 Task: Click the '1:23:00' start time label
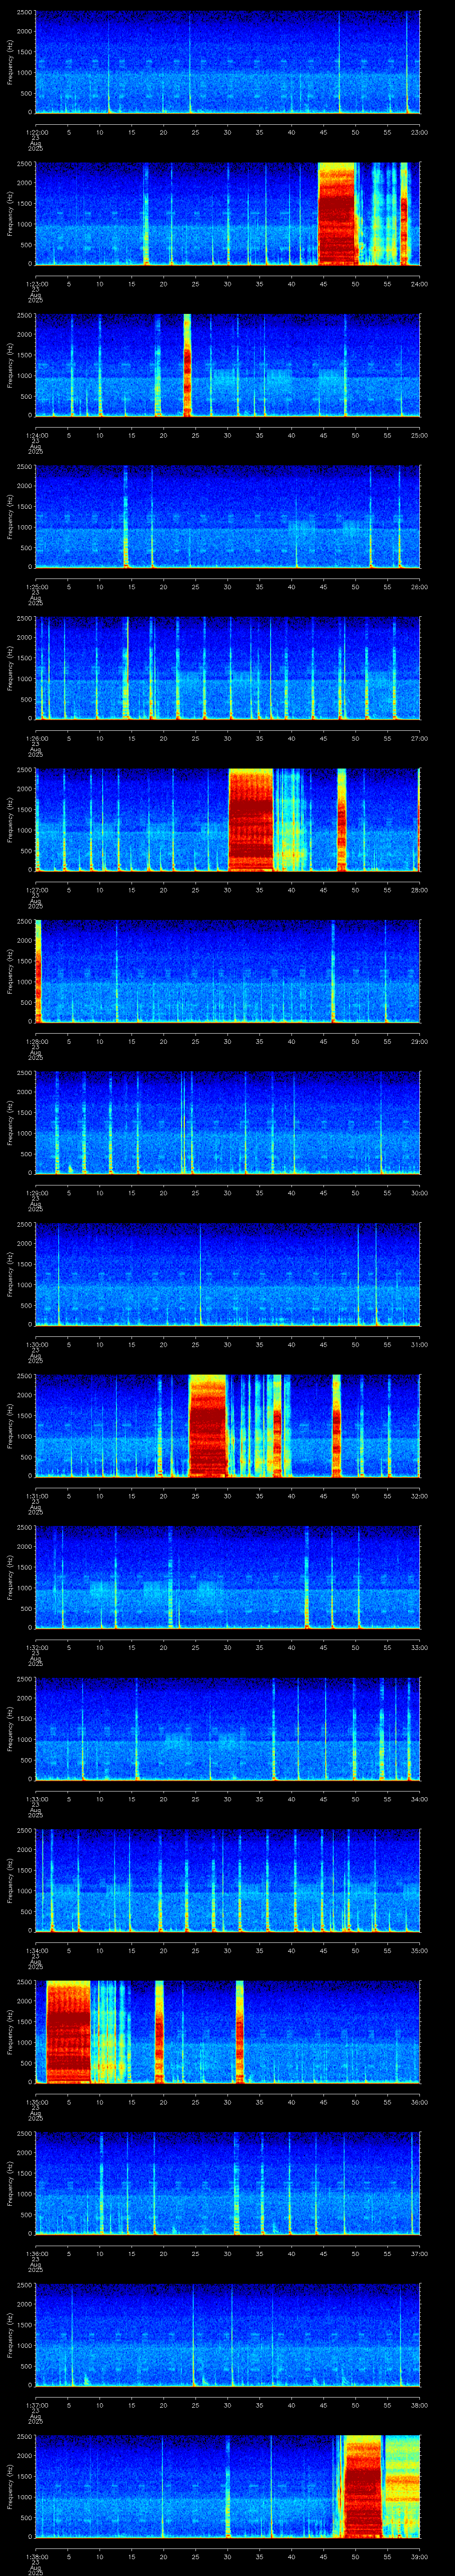point(36,284)
